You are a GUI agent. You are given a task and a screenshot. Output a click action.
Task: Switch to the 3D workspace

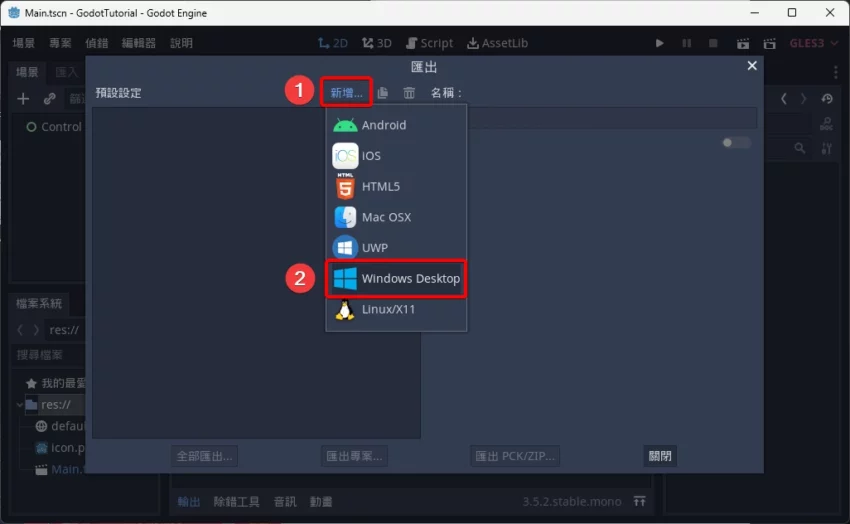point(377,43)
